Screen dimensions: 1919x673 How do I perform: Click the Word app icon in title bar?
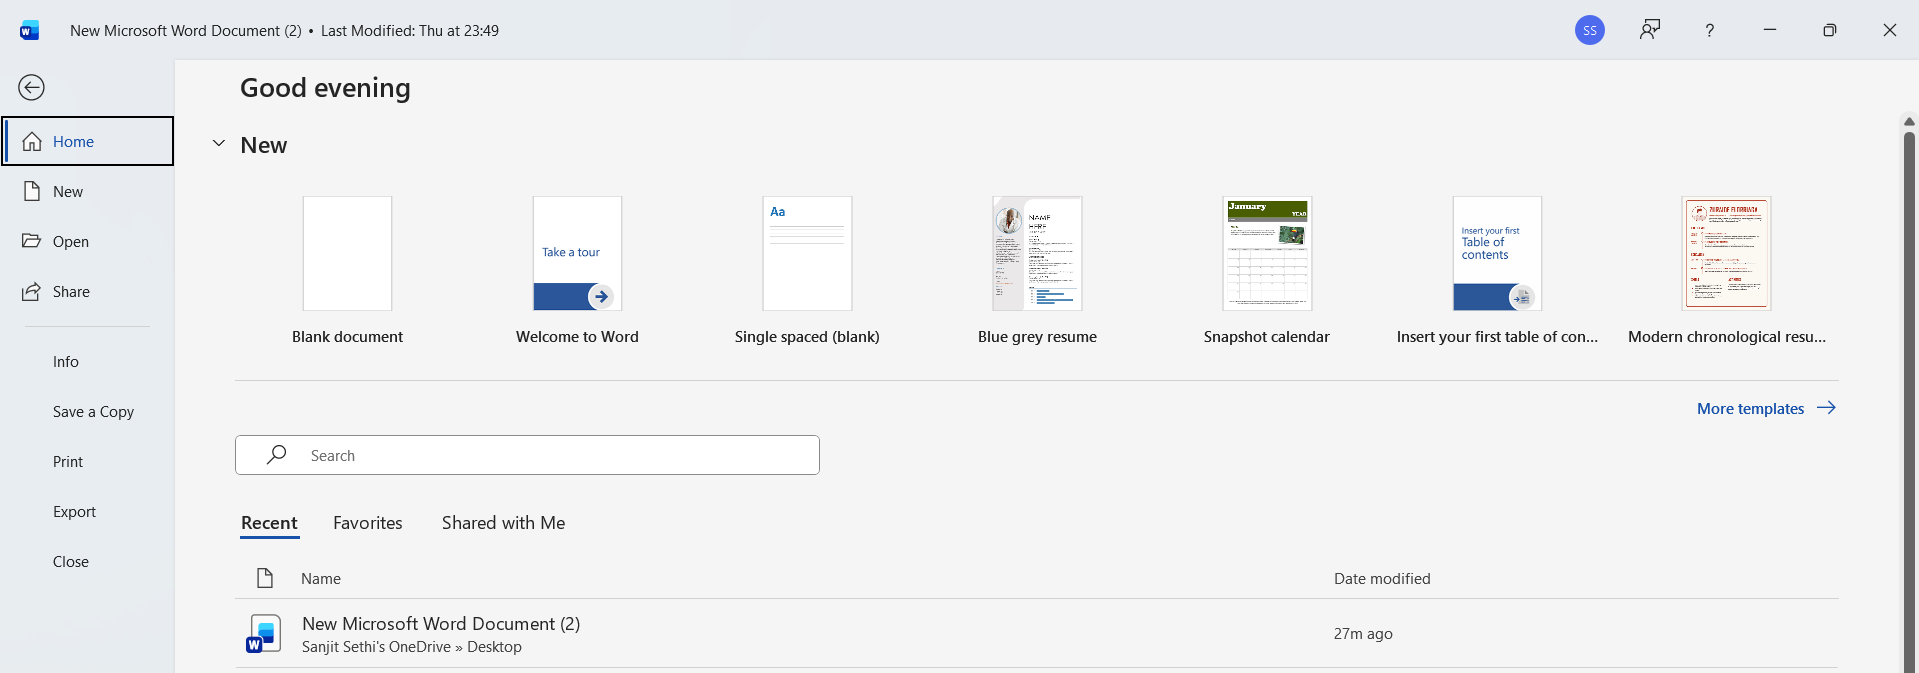point(29,30)
